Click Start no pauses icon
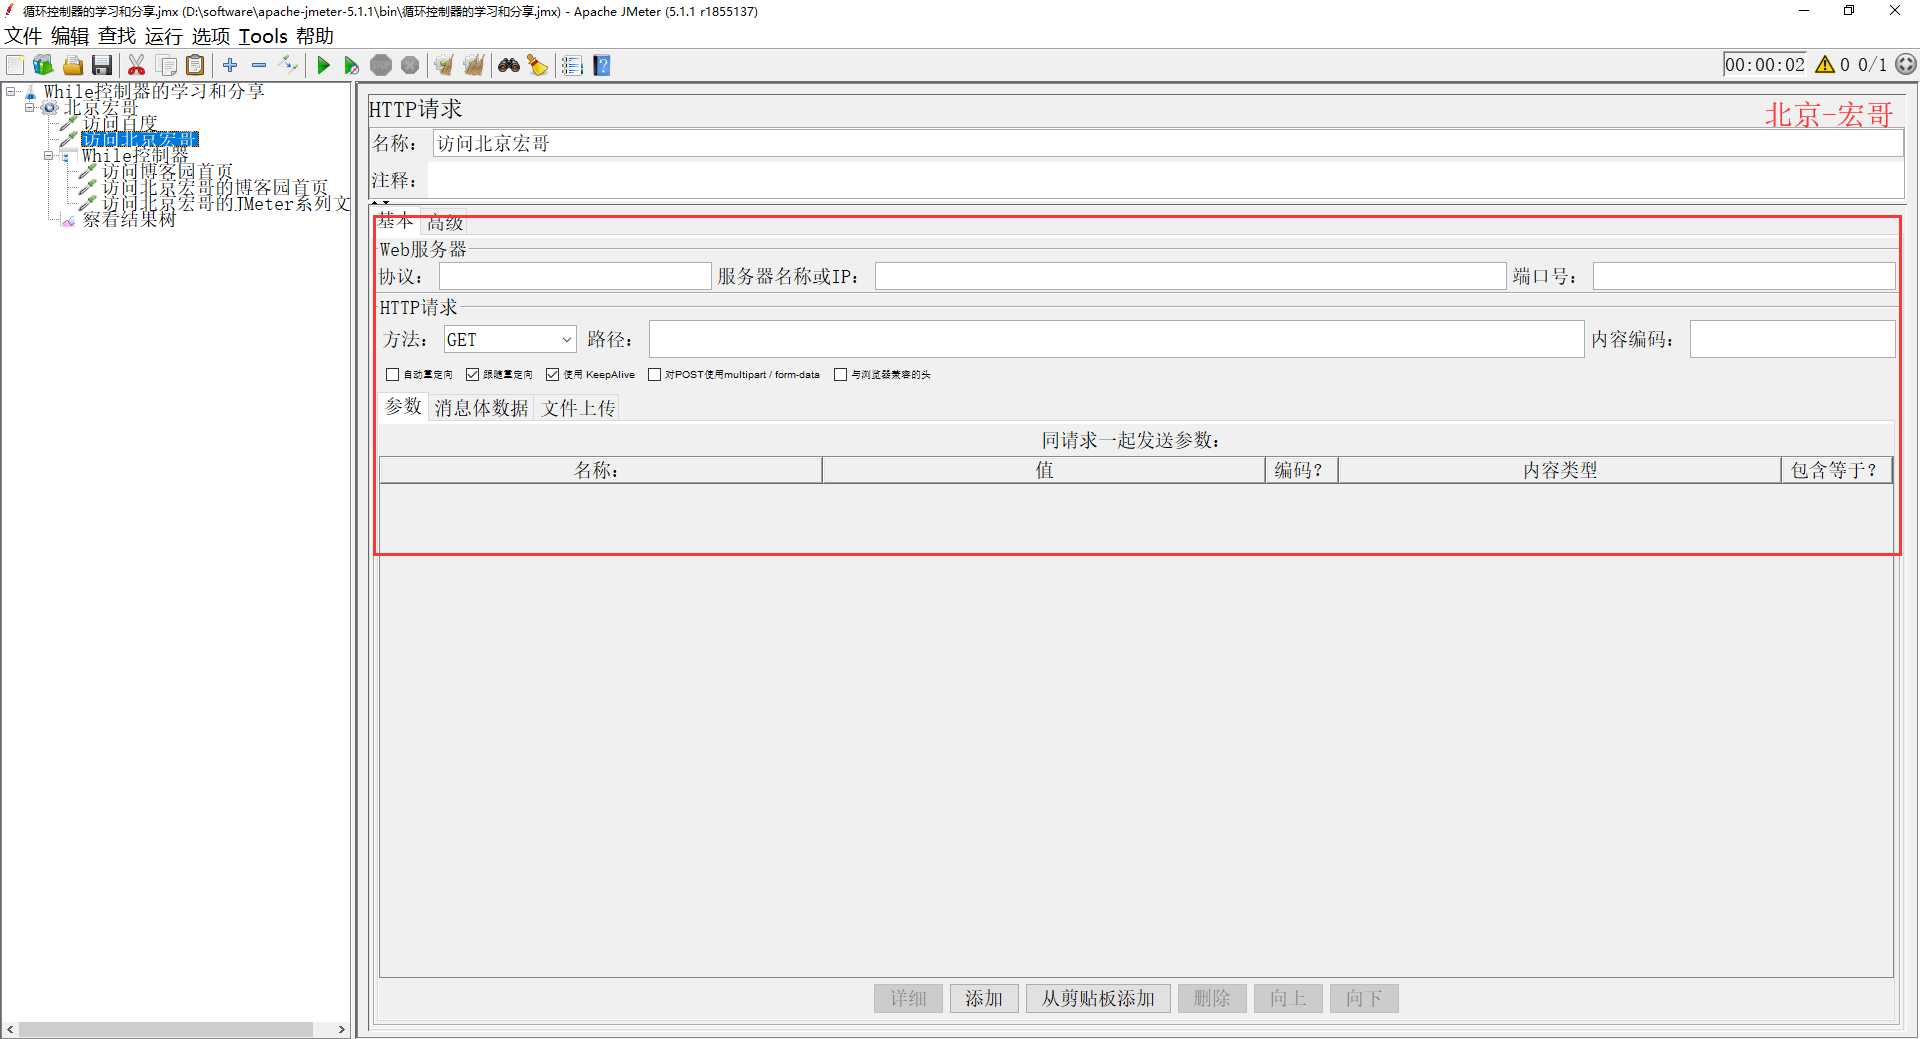 (352, 65)
